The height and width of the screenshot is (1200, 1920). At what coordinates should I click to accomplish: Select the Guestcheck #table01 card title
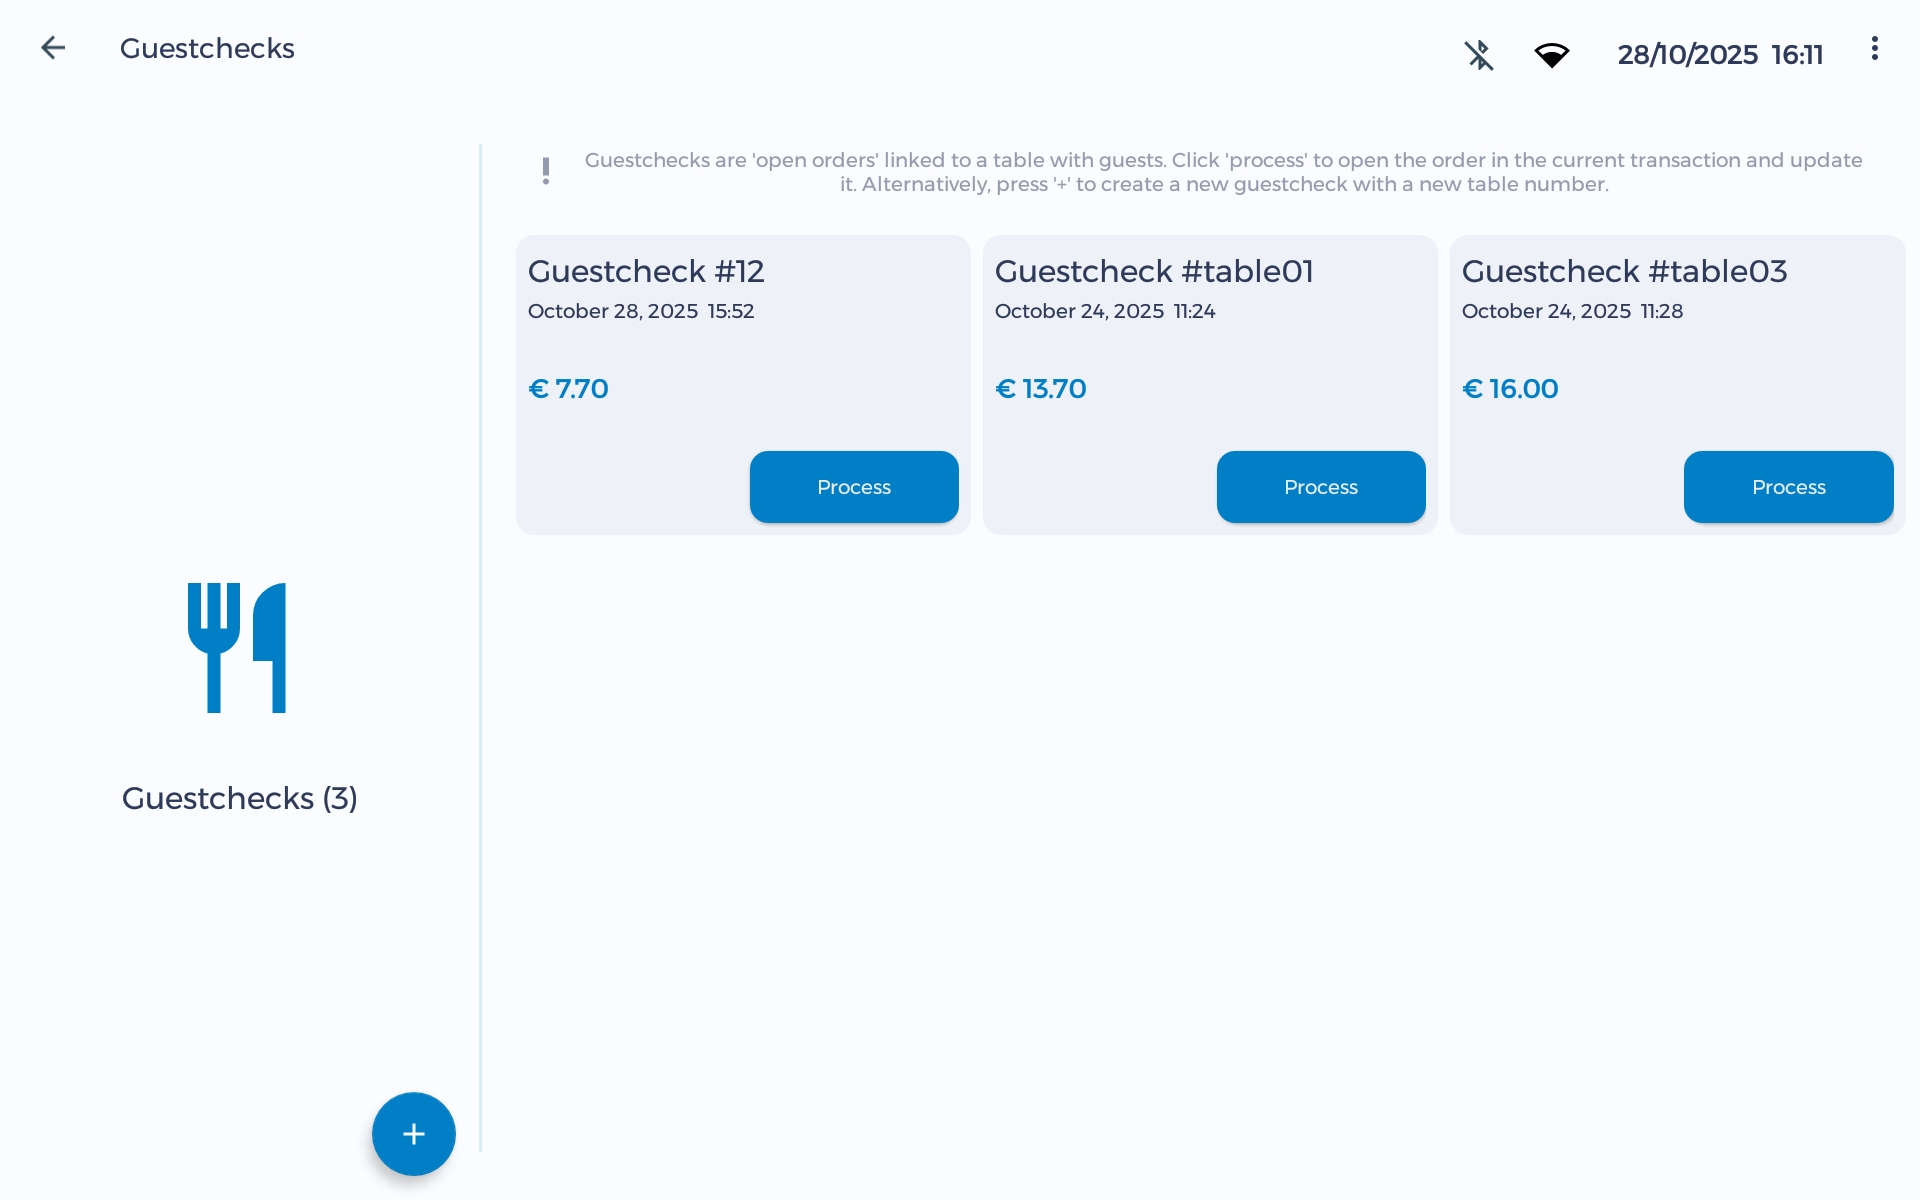coord(1153,271)
